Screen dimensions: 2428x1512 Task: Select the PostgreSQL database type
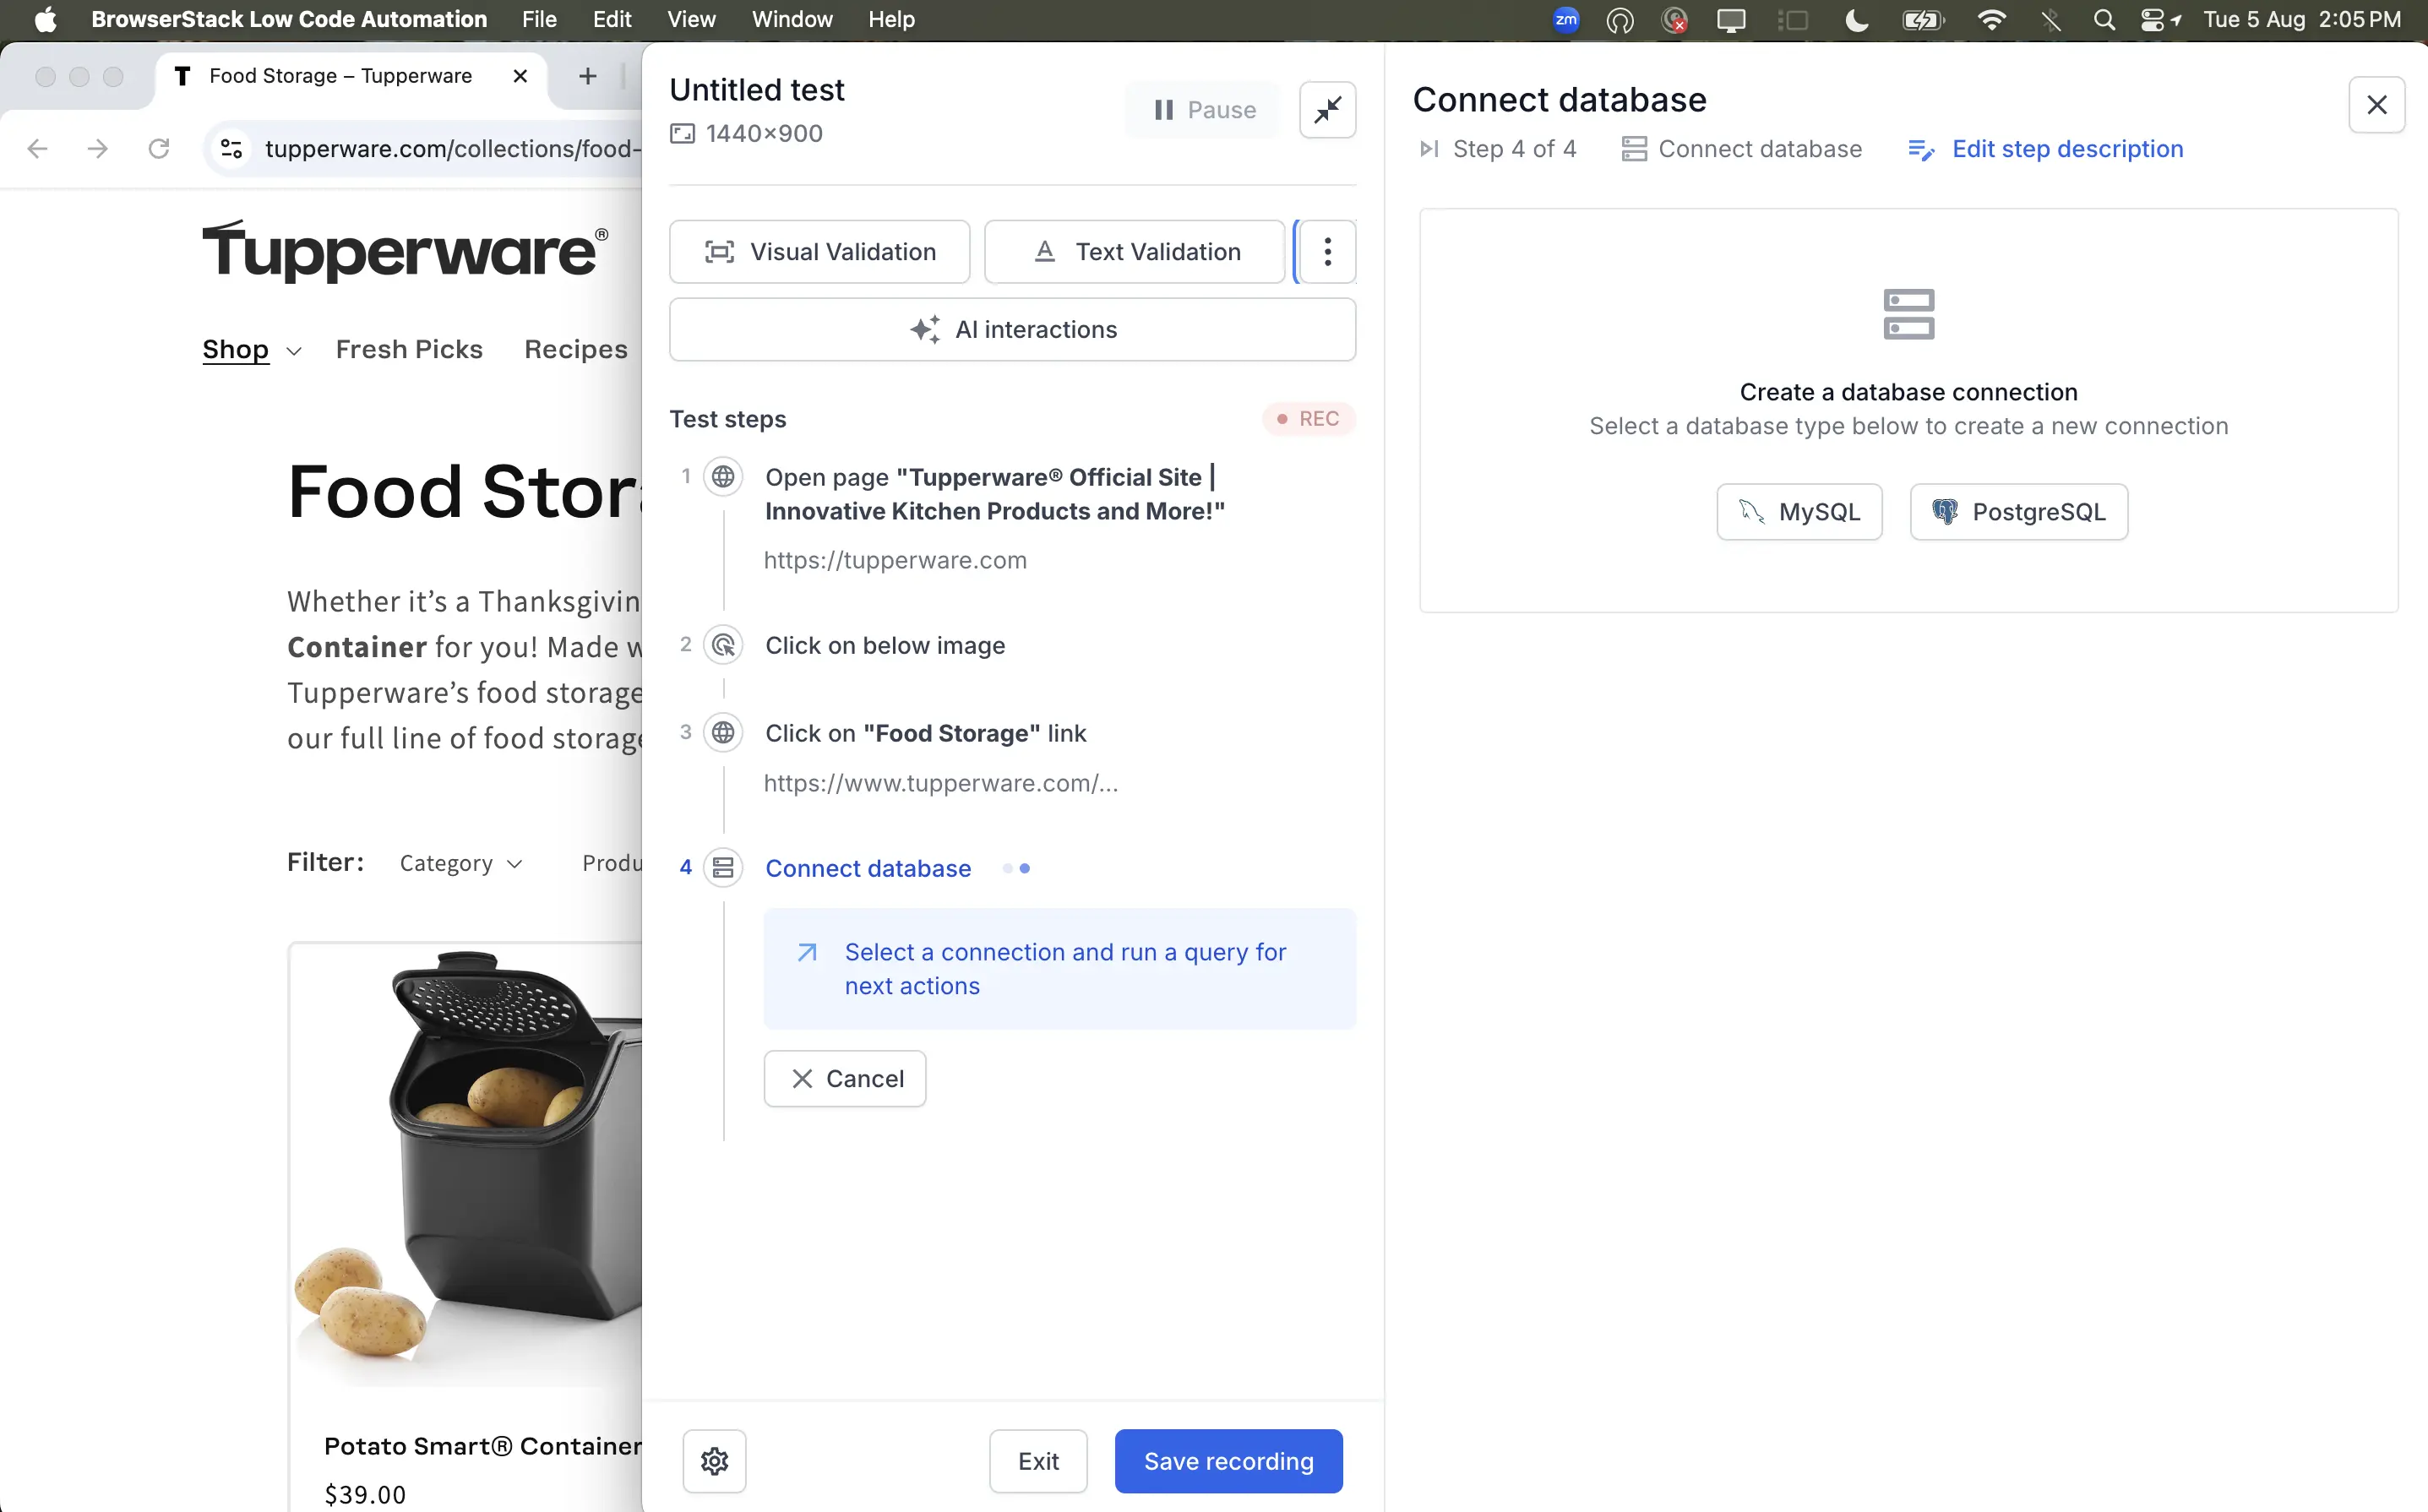pyautogui.click(x=2018, y=512)
